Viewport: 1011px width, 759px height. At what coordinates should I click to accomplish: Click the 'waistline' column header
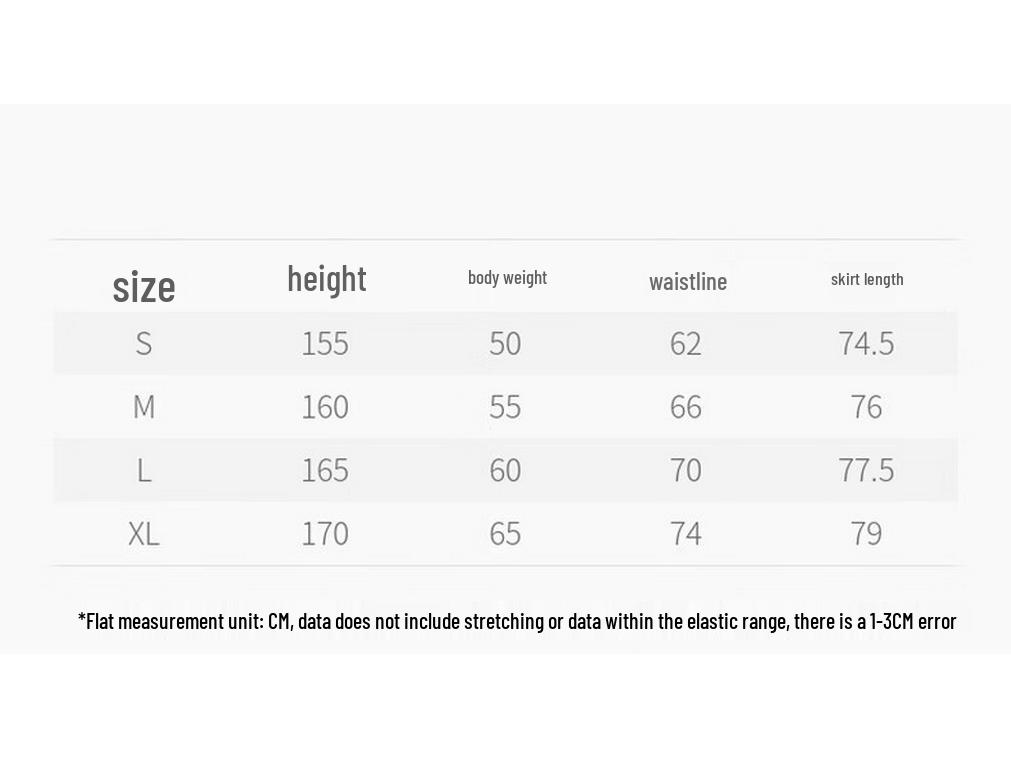688,282
